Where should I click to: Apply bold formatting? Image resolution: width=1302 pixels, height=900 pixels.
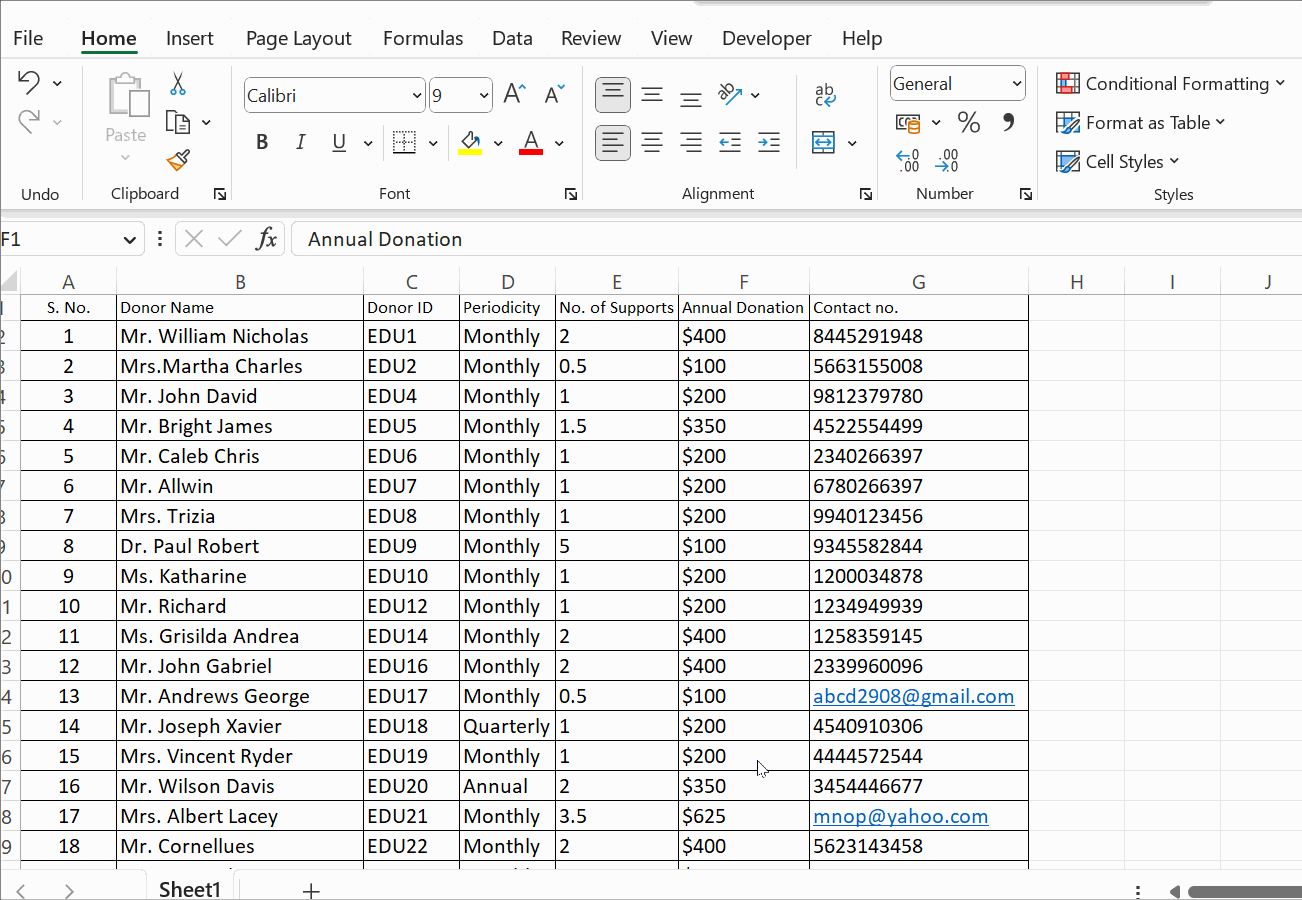point(261,141)
